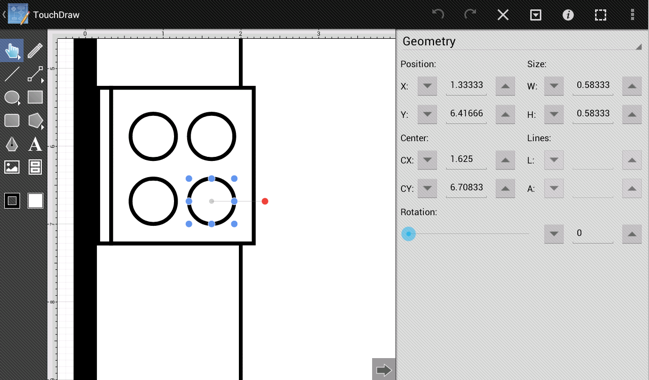This screenshot has width=649, height=380.
Task: Decrease the CX center value
Action: tap(427, 160)
